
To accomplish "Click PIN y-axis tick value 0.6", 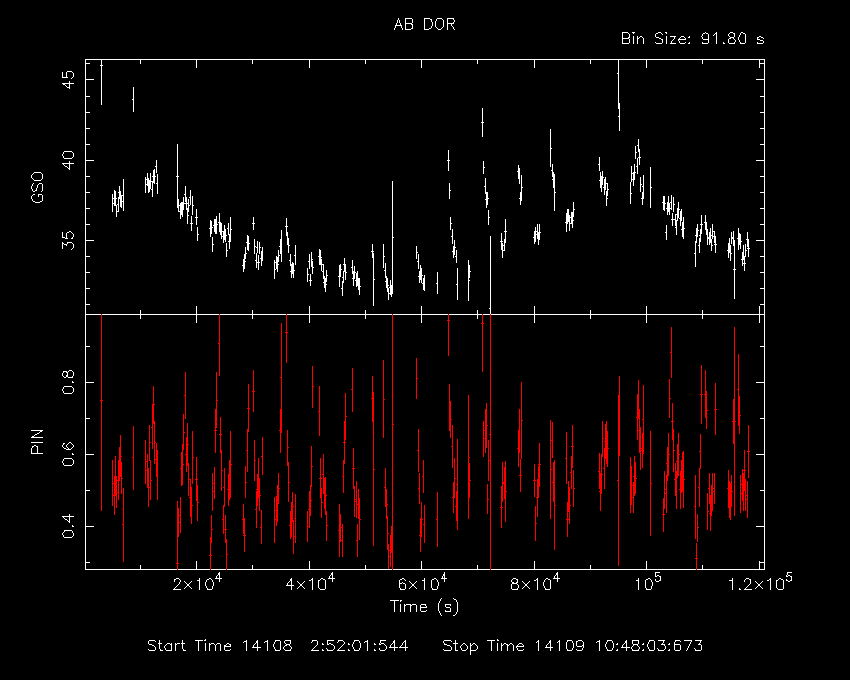I will point(69,454).
